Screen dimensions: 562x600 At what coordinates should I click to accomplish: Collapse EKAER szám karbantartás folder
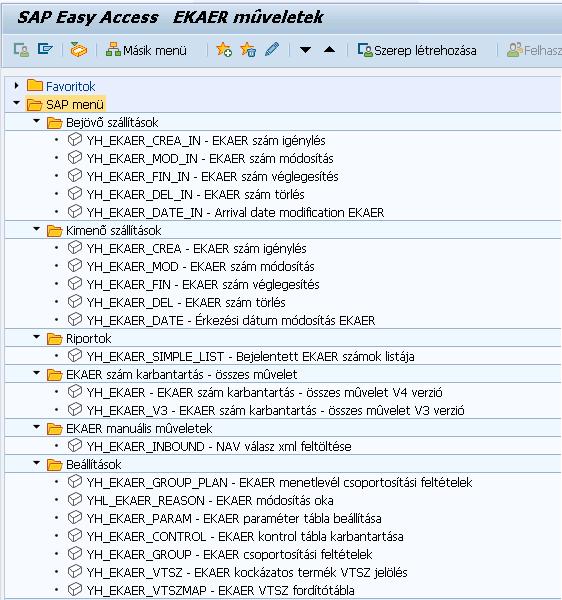(37, 373)
